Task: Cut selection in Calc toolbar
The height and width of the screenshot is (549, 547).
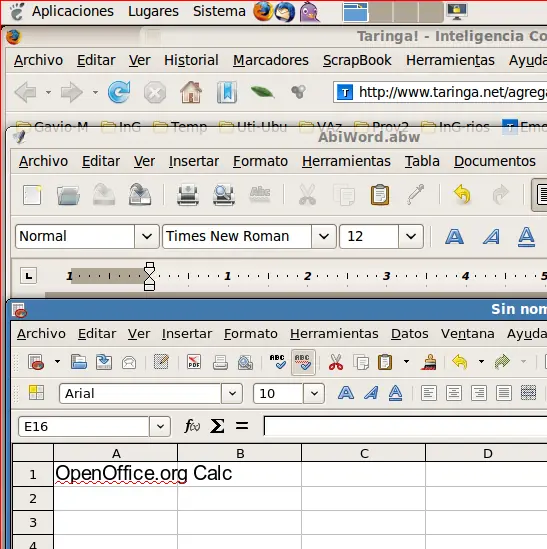Action: click(x=336, y=362)
